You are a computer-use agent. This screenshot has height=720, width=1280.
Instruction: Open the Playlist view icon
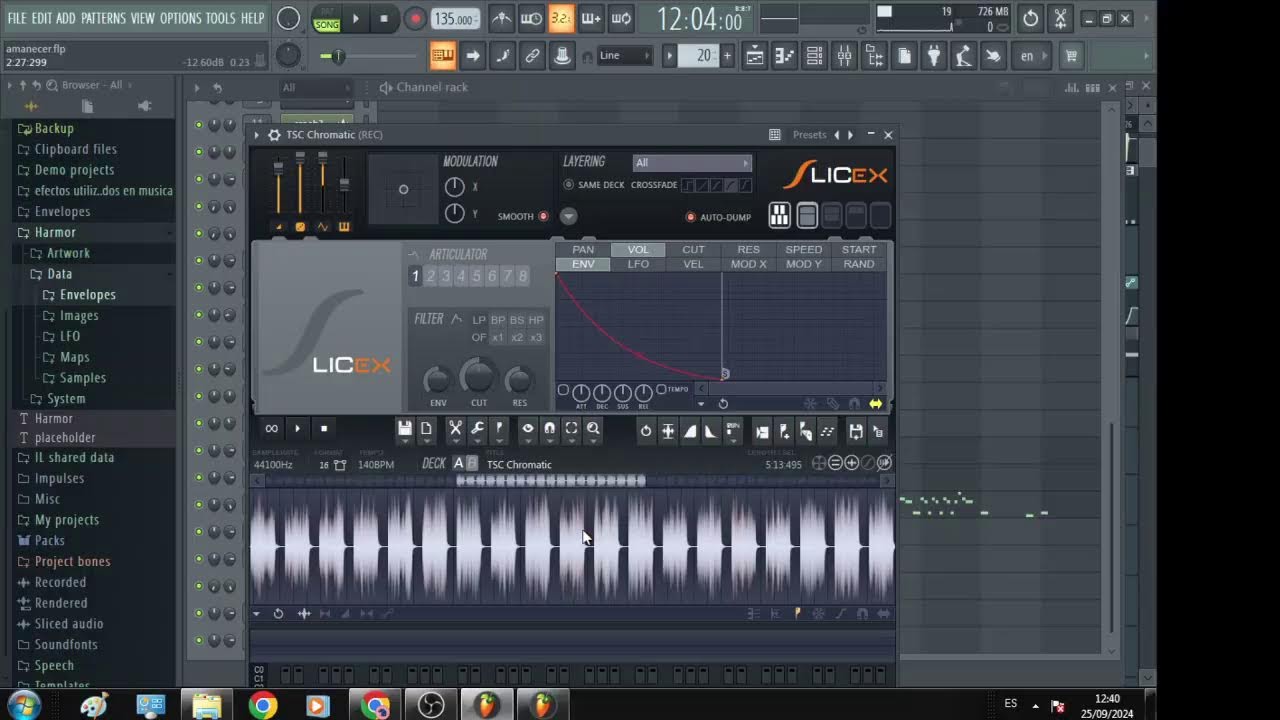[756, 56]
